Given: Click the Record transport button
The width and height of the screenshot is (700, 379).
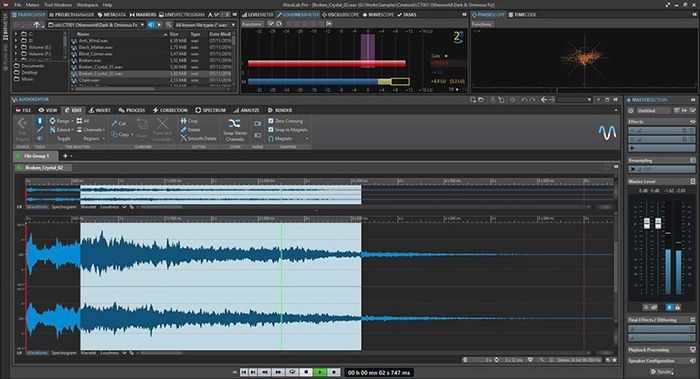Looking at the screenshot, I should pyautogui.click(x=333, y=372).
